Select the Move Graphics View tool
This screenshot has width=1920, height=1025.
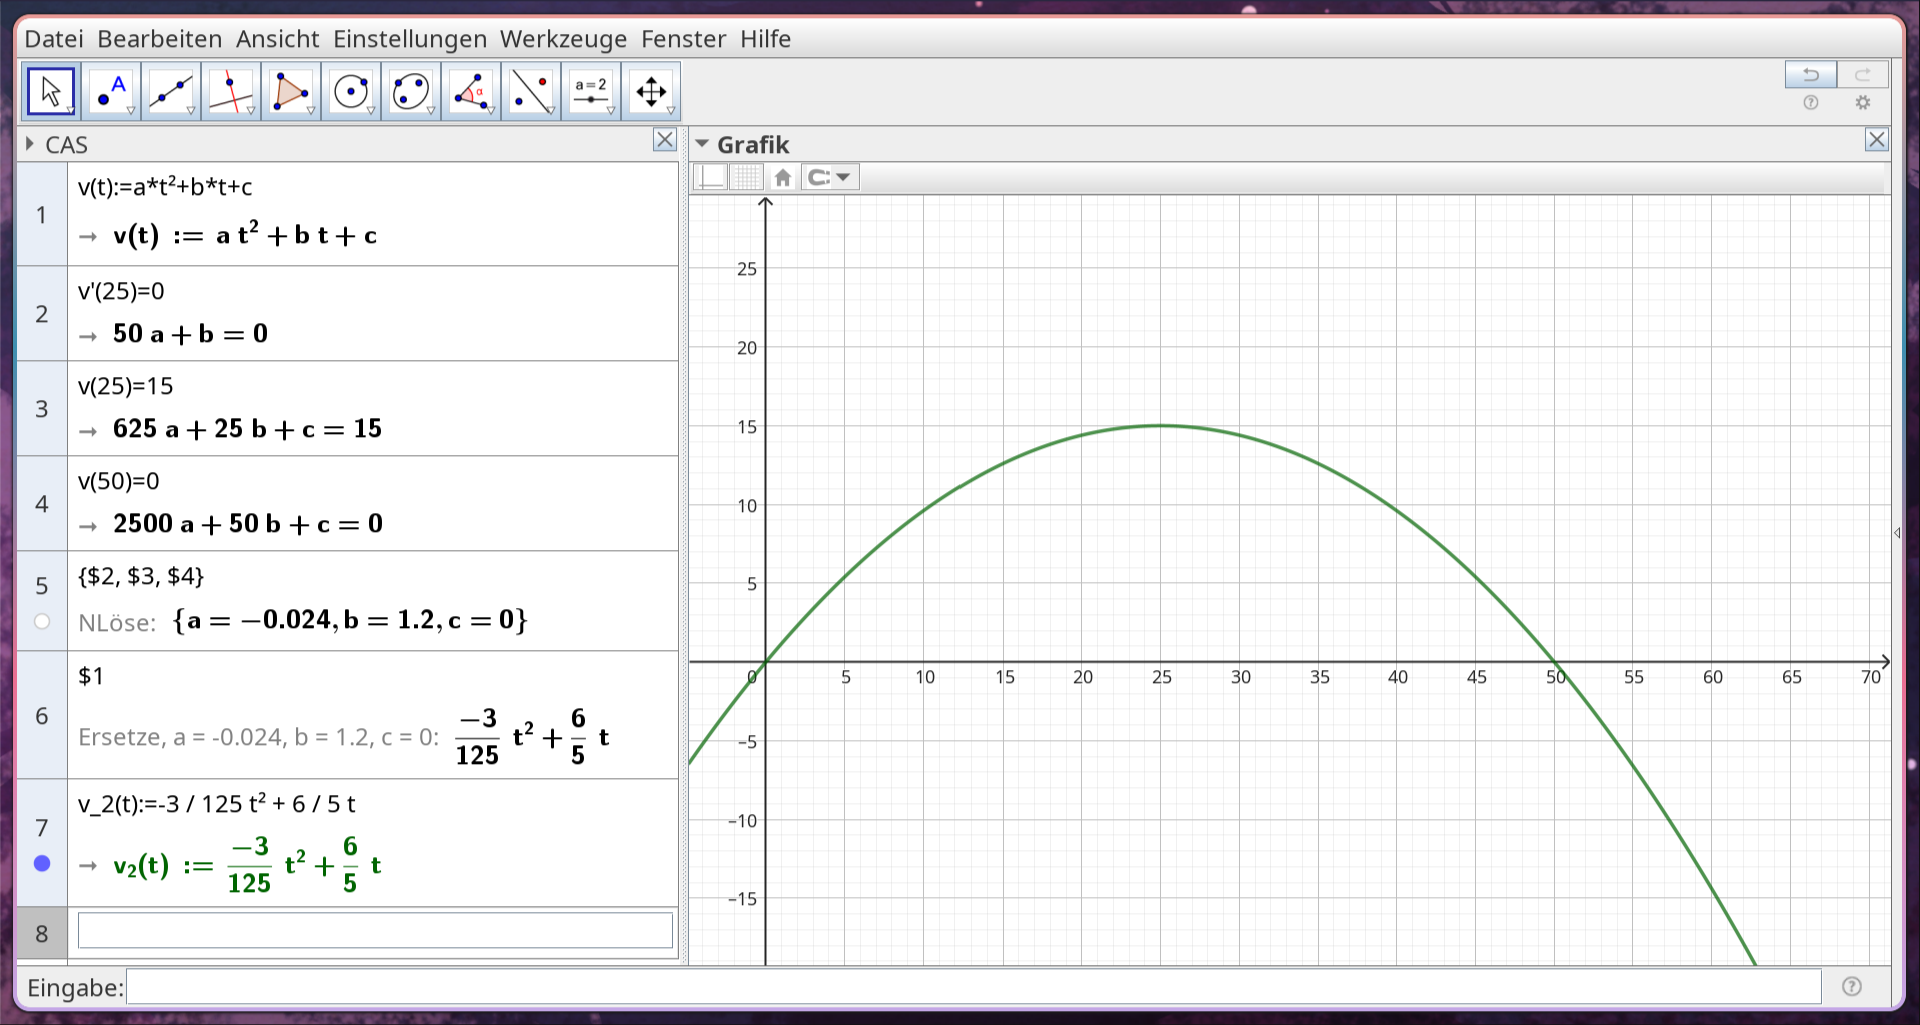(651, 92)
